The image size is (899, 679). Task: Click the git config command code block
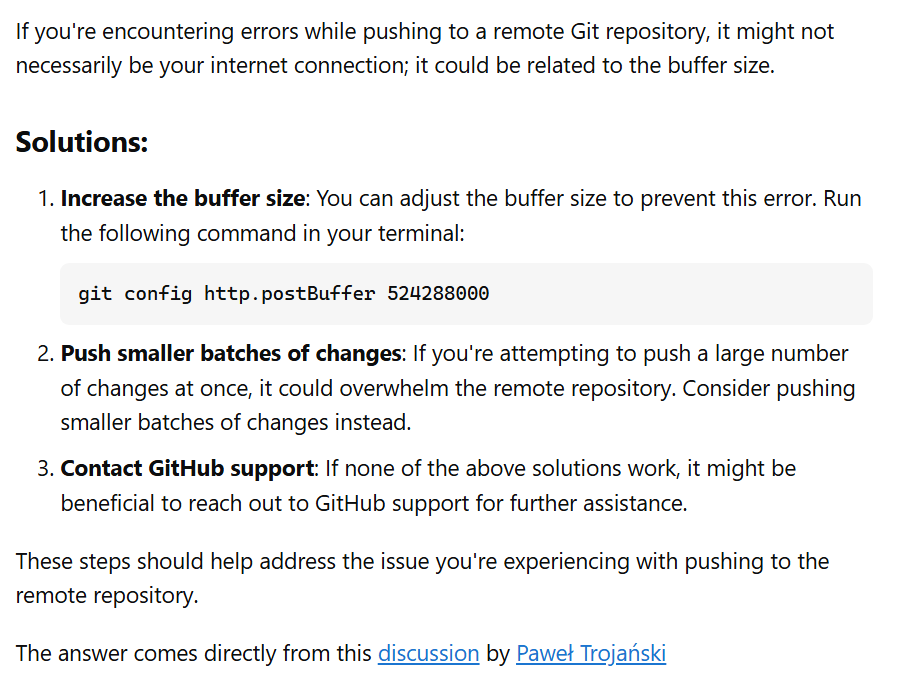tap(466, 294)
